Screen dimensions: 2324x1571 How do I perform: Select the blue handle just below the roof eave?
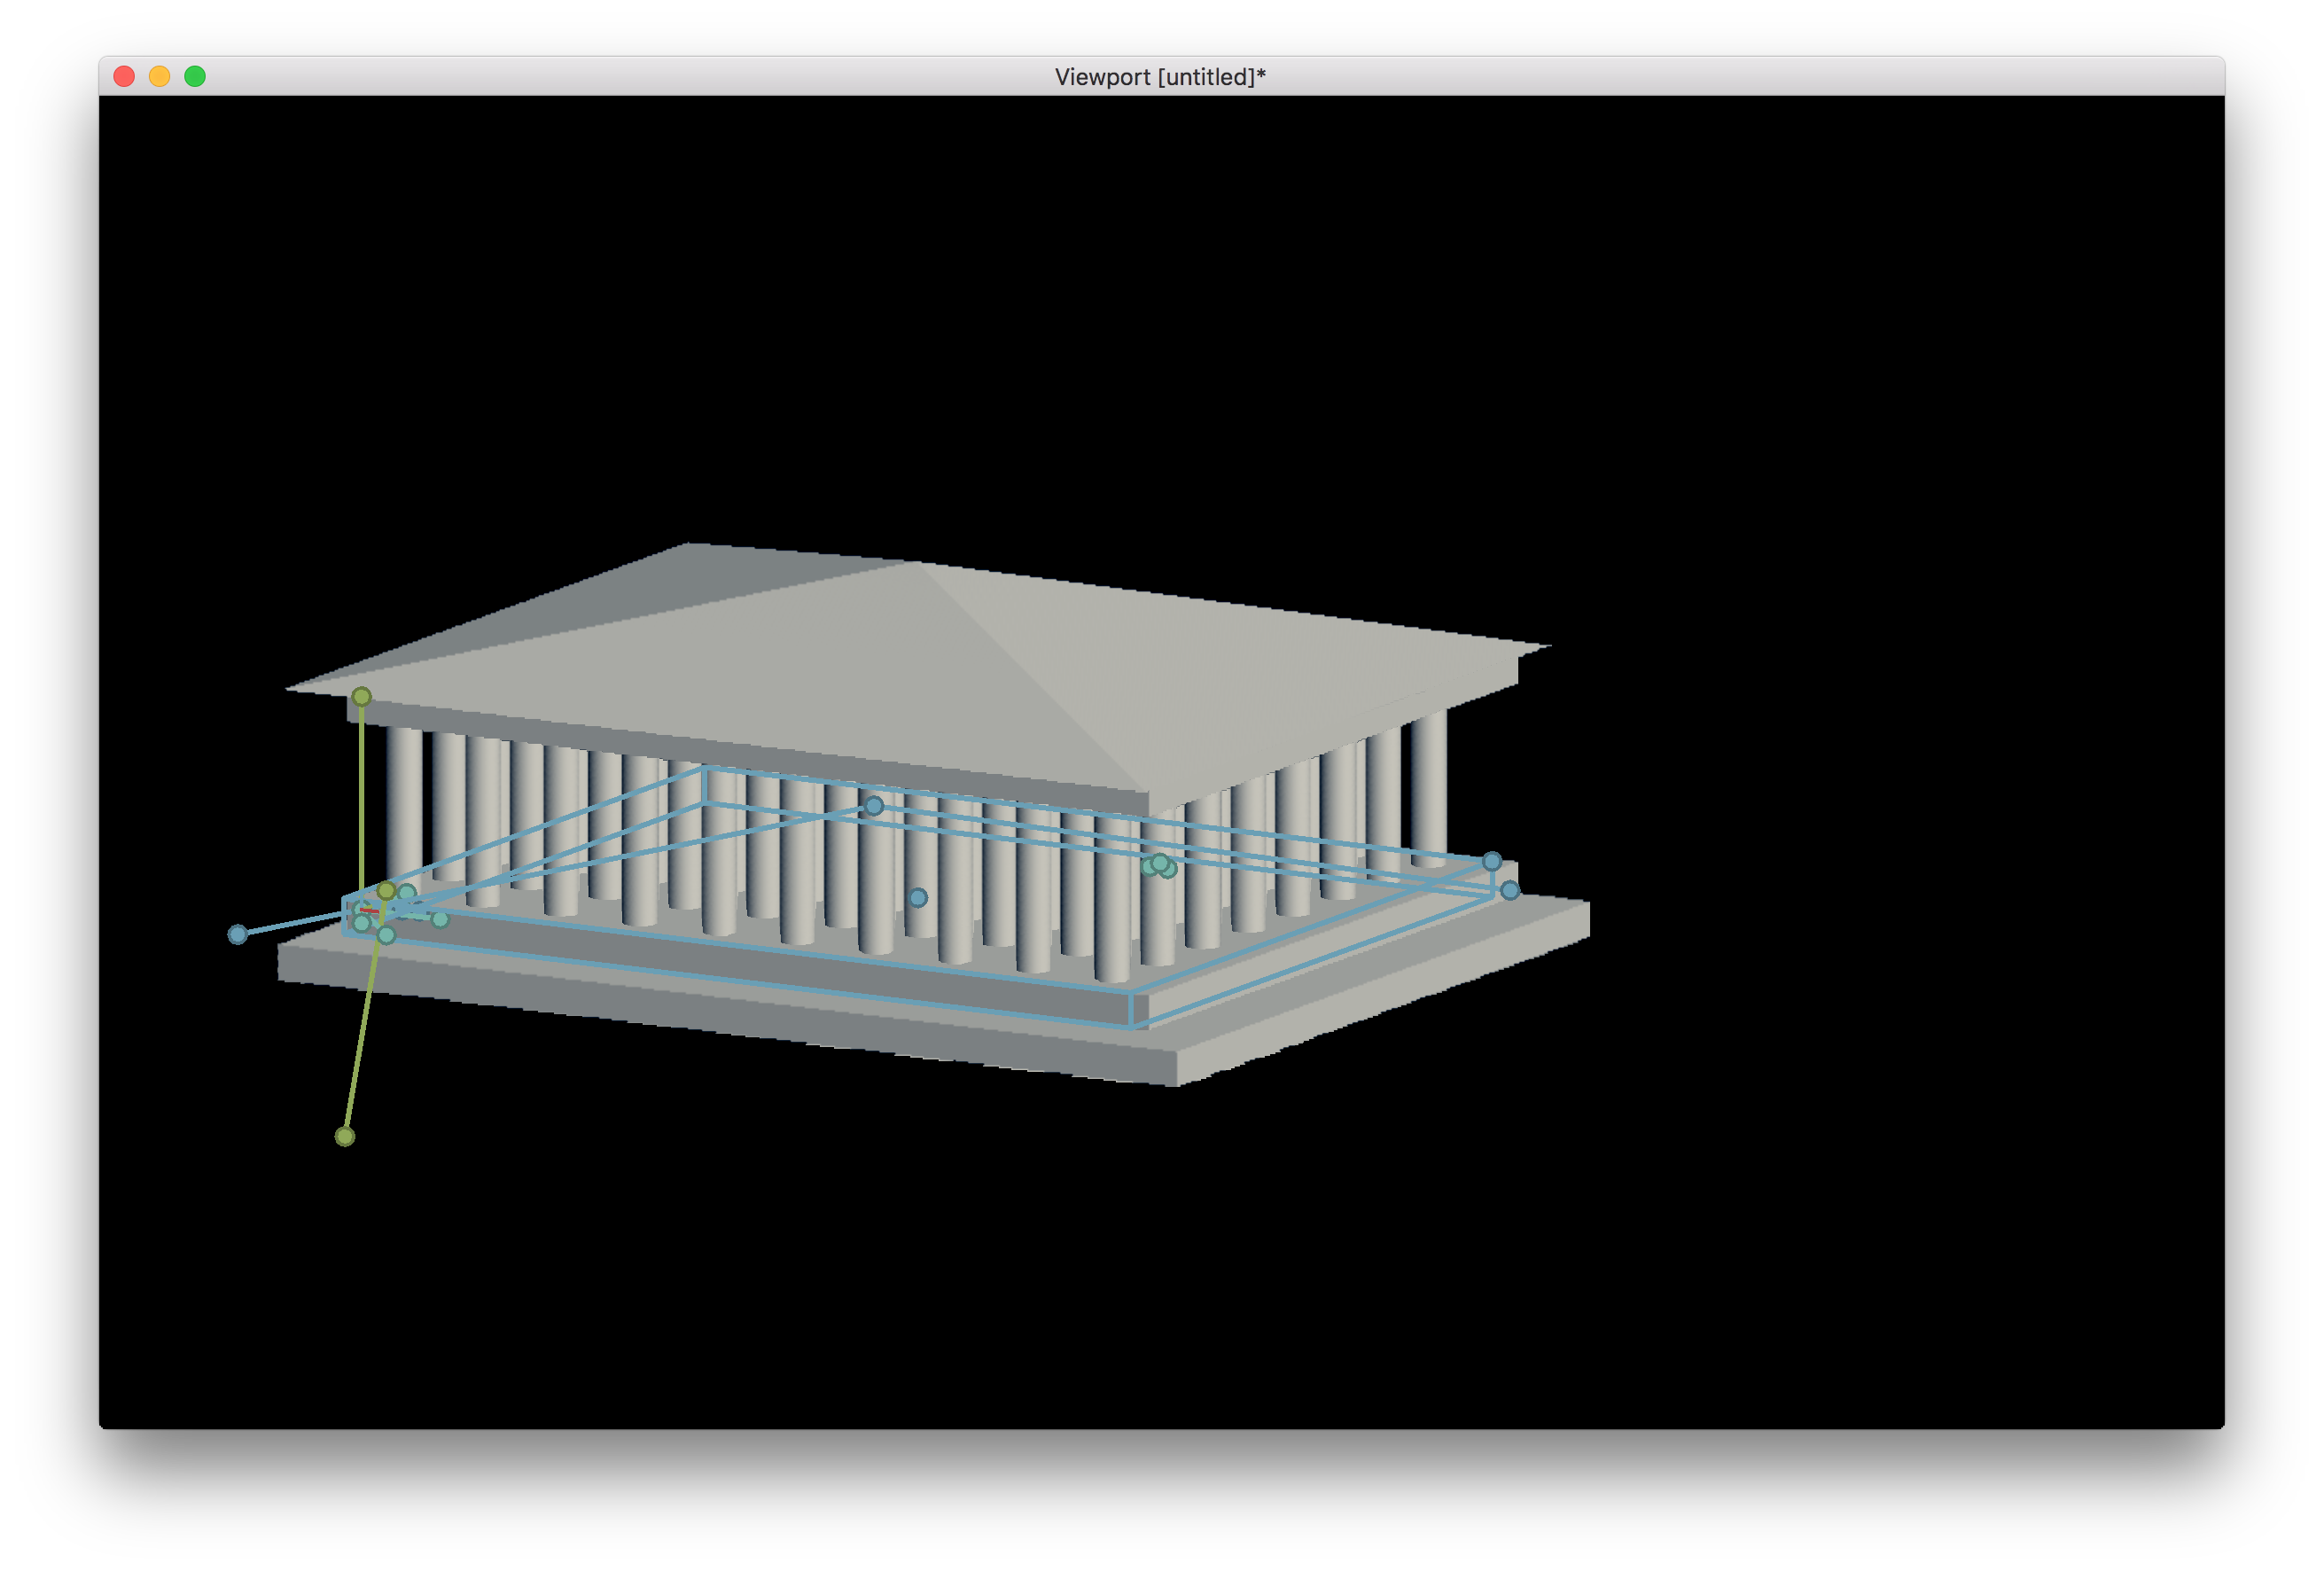pyautogui.click(x=874, y=805)
